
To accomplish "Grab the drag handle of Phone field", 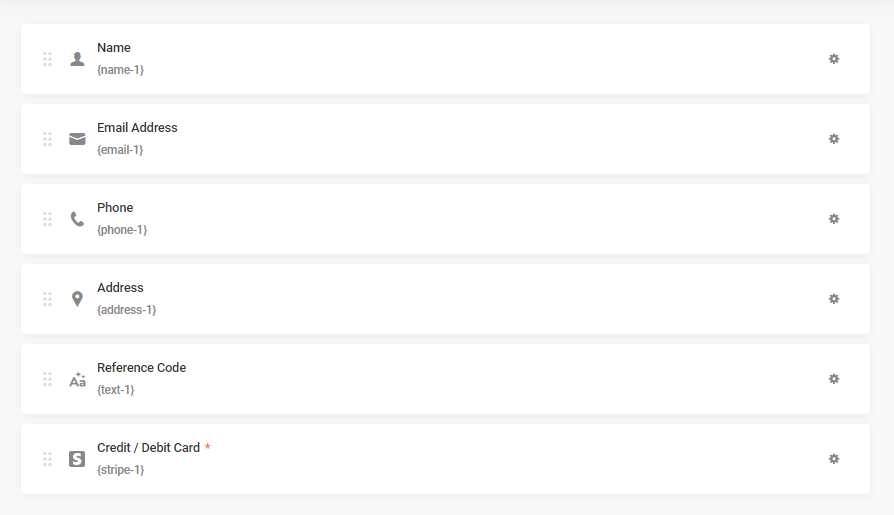I will 47,219.
